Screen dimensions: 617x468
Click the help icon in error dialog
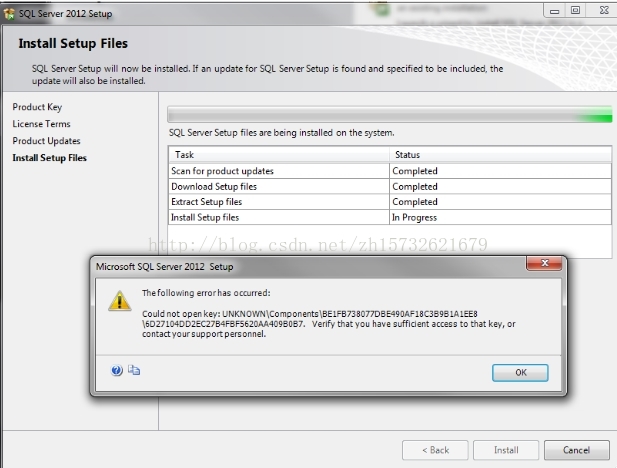coord(117,370)
